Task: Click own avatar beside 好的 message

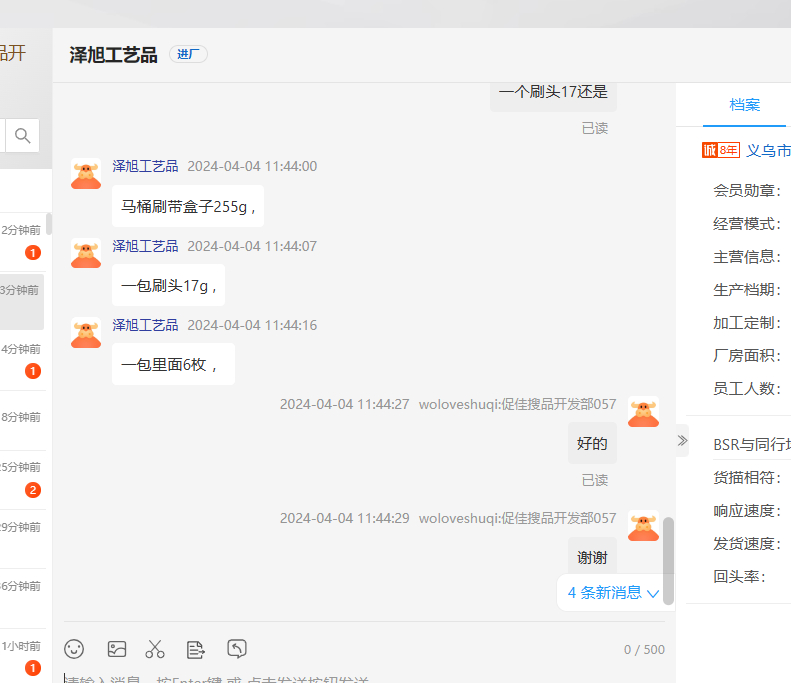Action: [x=643, y=412]
